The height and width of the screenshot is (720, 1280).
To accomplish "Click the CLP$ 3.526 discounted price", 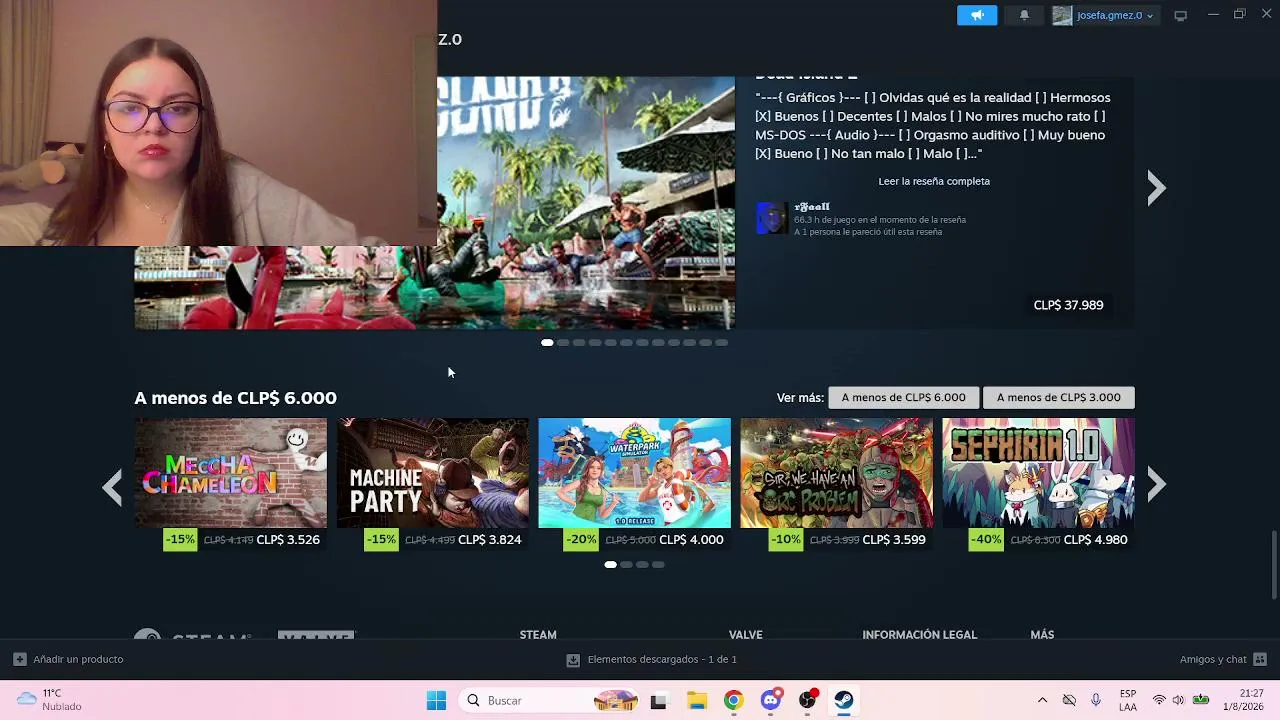I will click(x=288, y=540).
